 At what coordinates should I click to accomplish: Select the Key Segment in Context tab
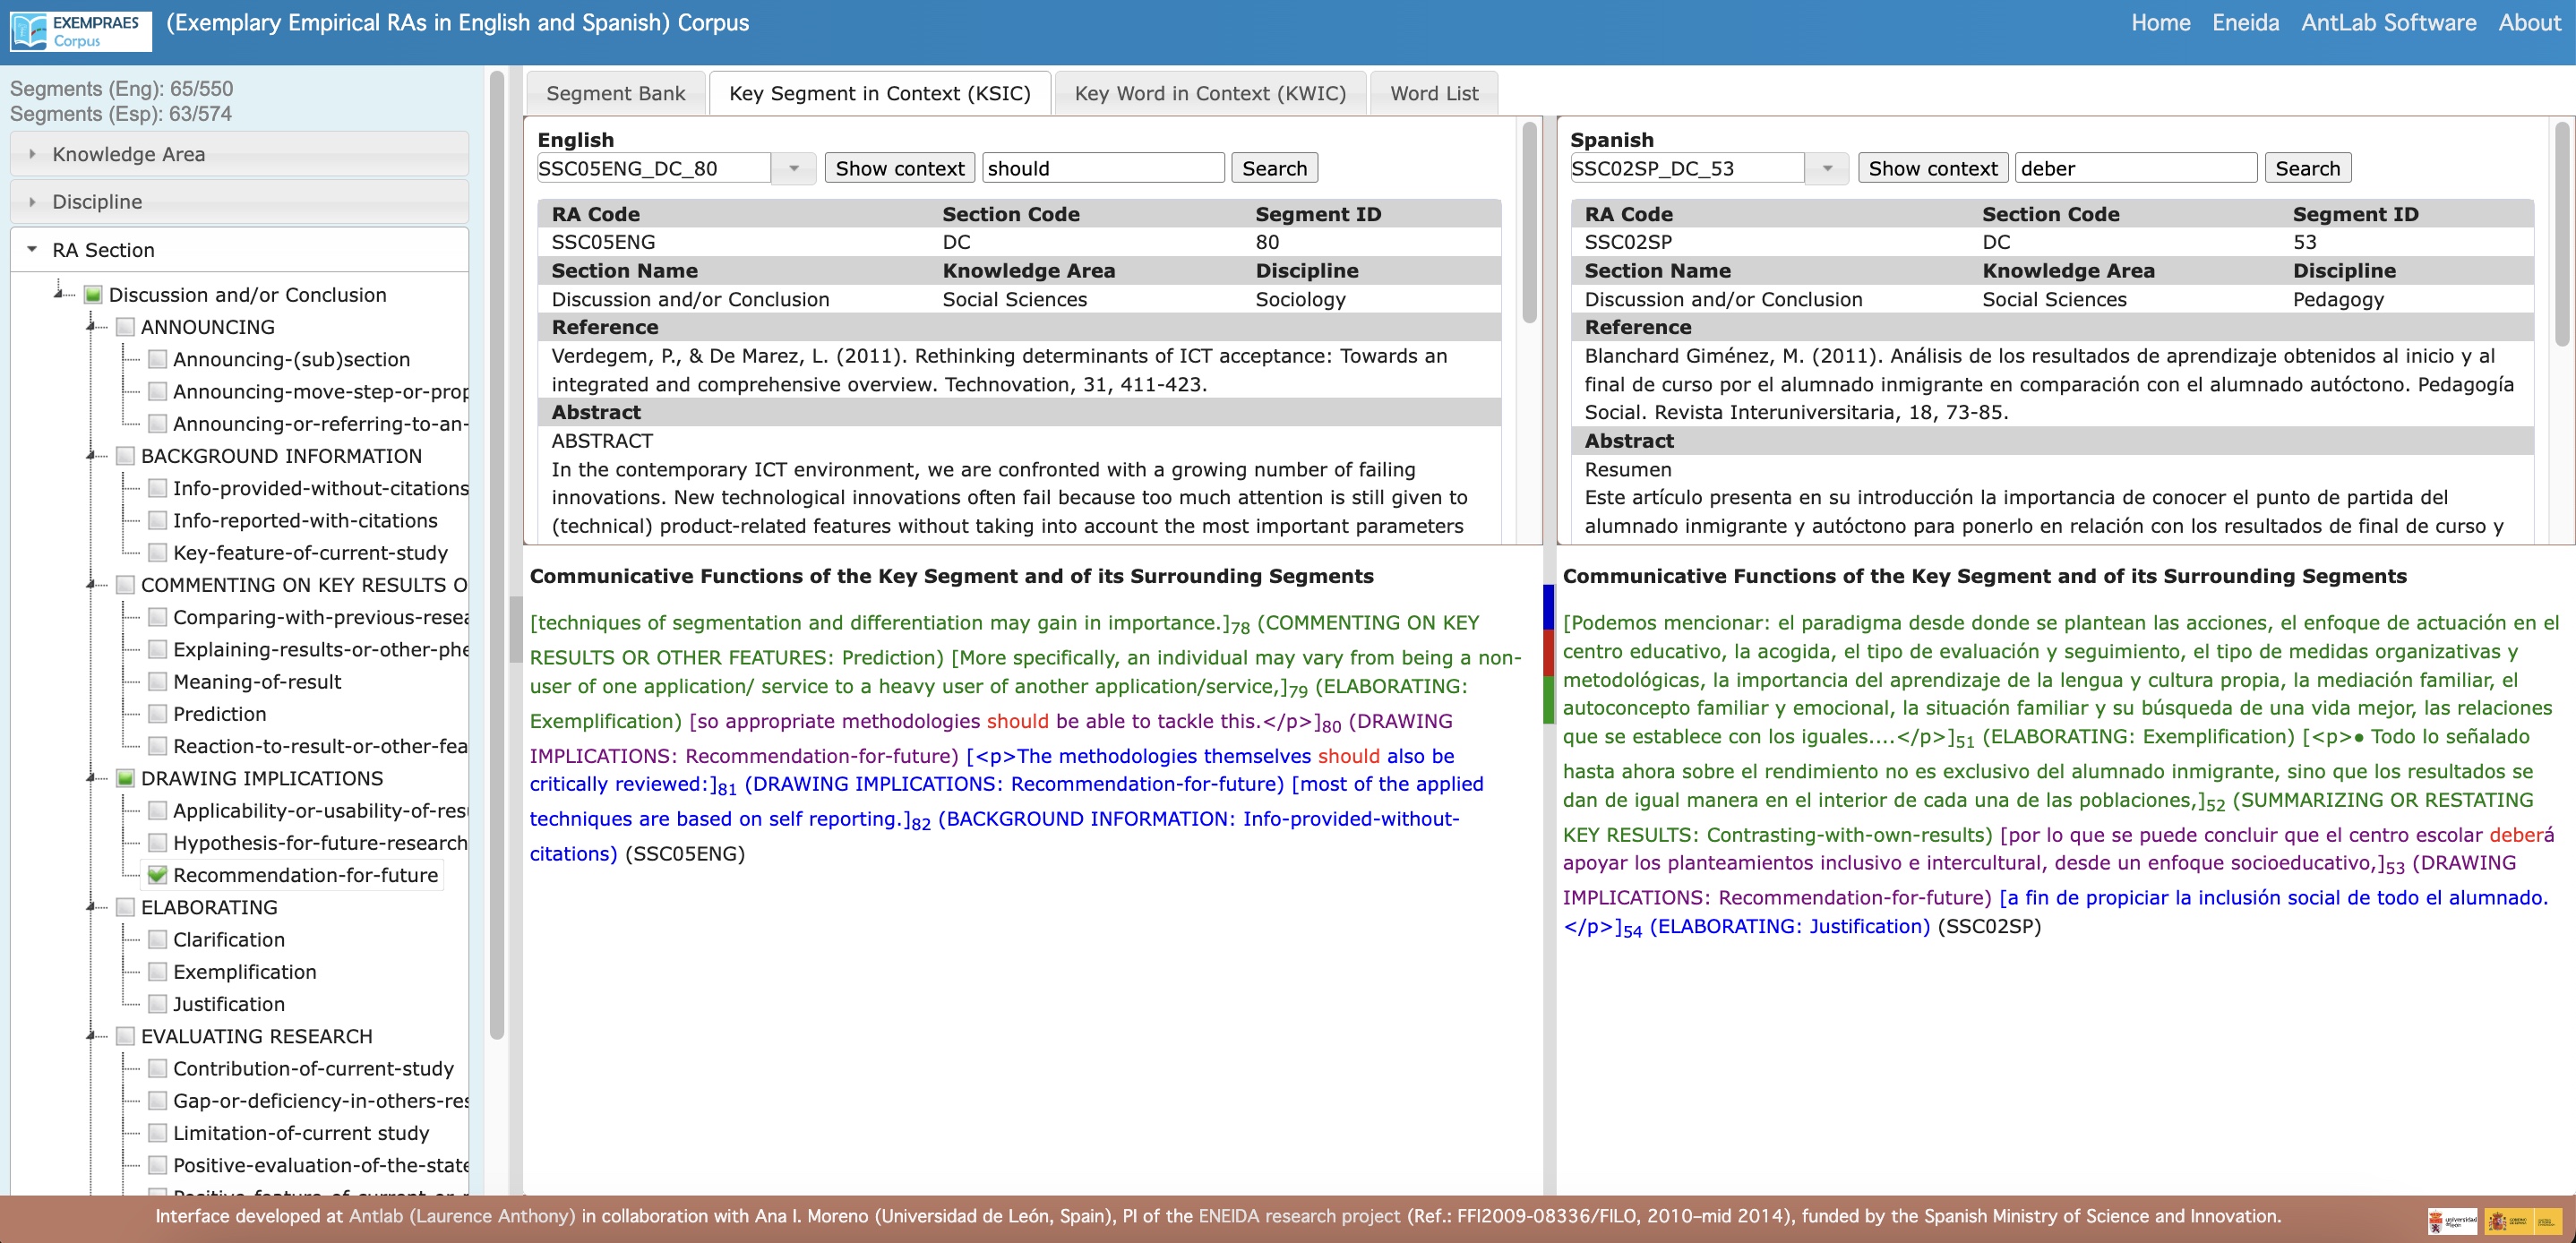pyautogui.click(x=879, y=92)
